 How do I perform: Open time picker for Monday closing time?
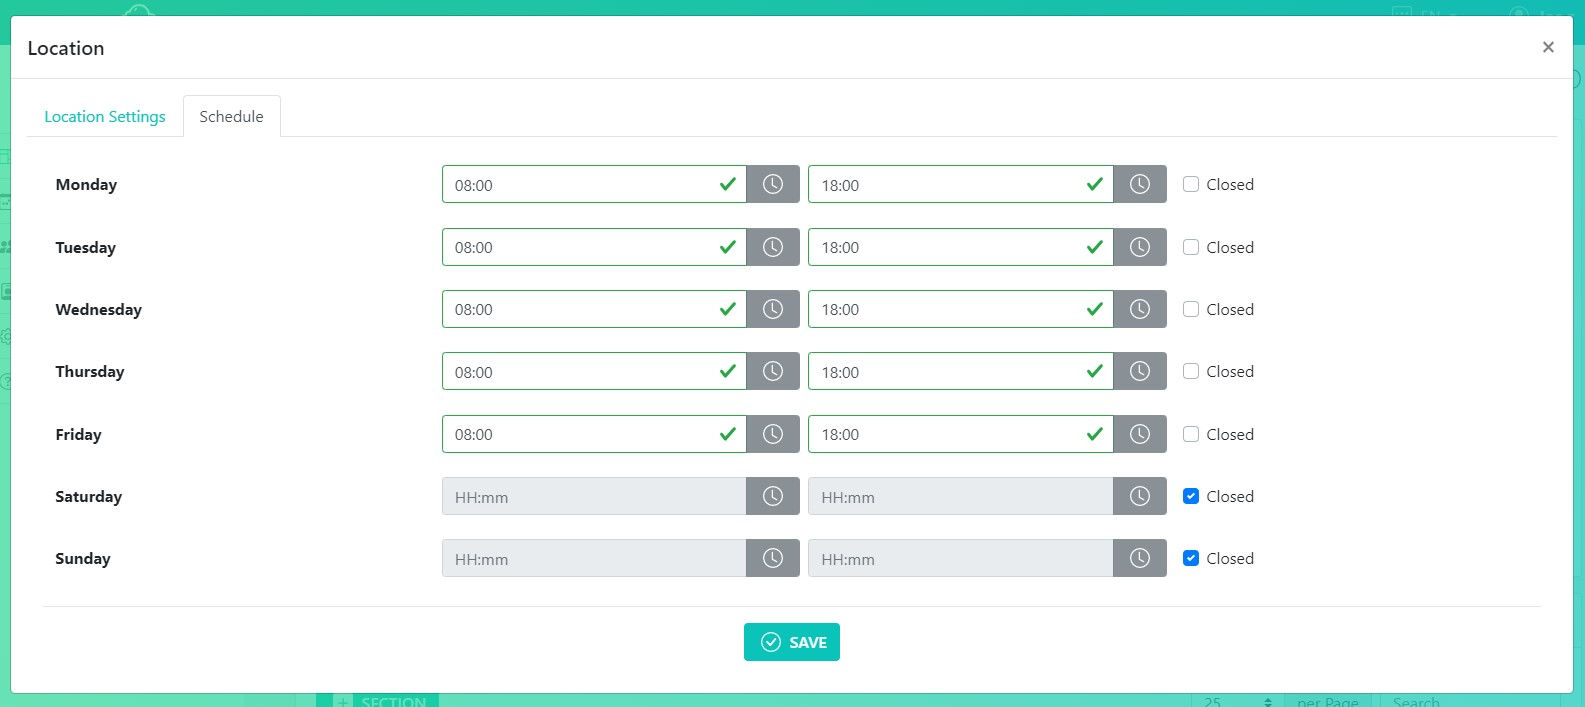tap(1139, 184)
